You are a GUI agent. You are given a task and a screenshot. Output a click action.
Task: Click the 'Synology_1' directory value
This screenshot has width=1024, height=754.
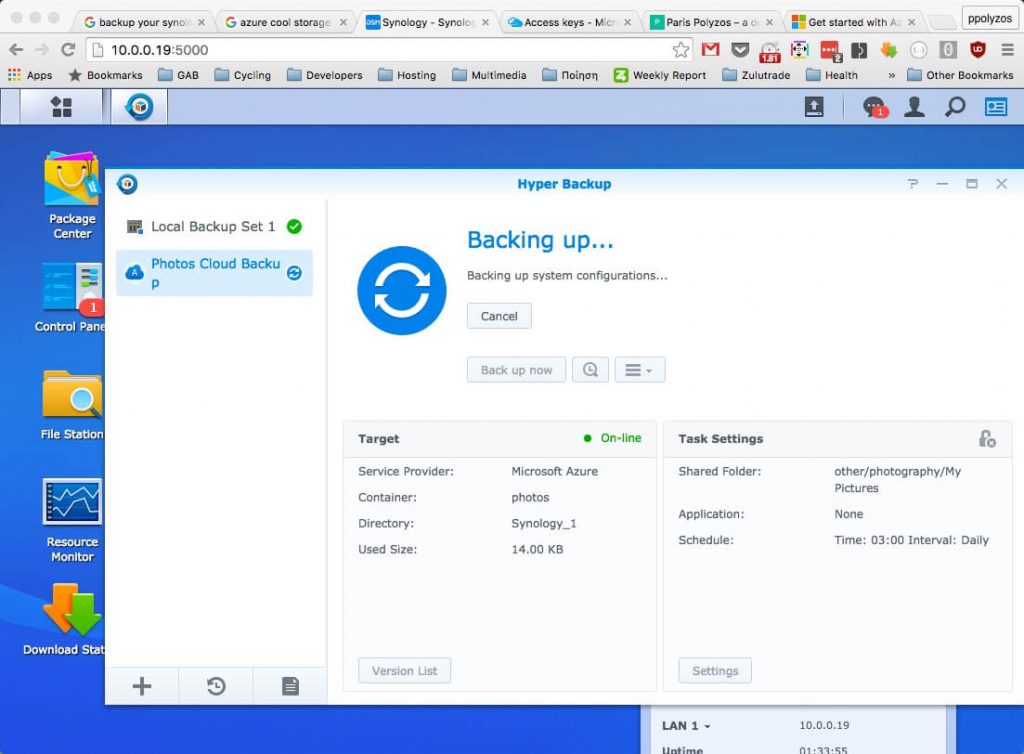click(x=543, y=524)
